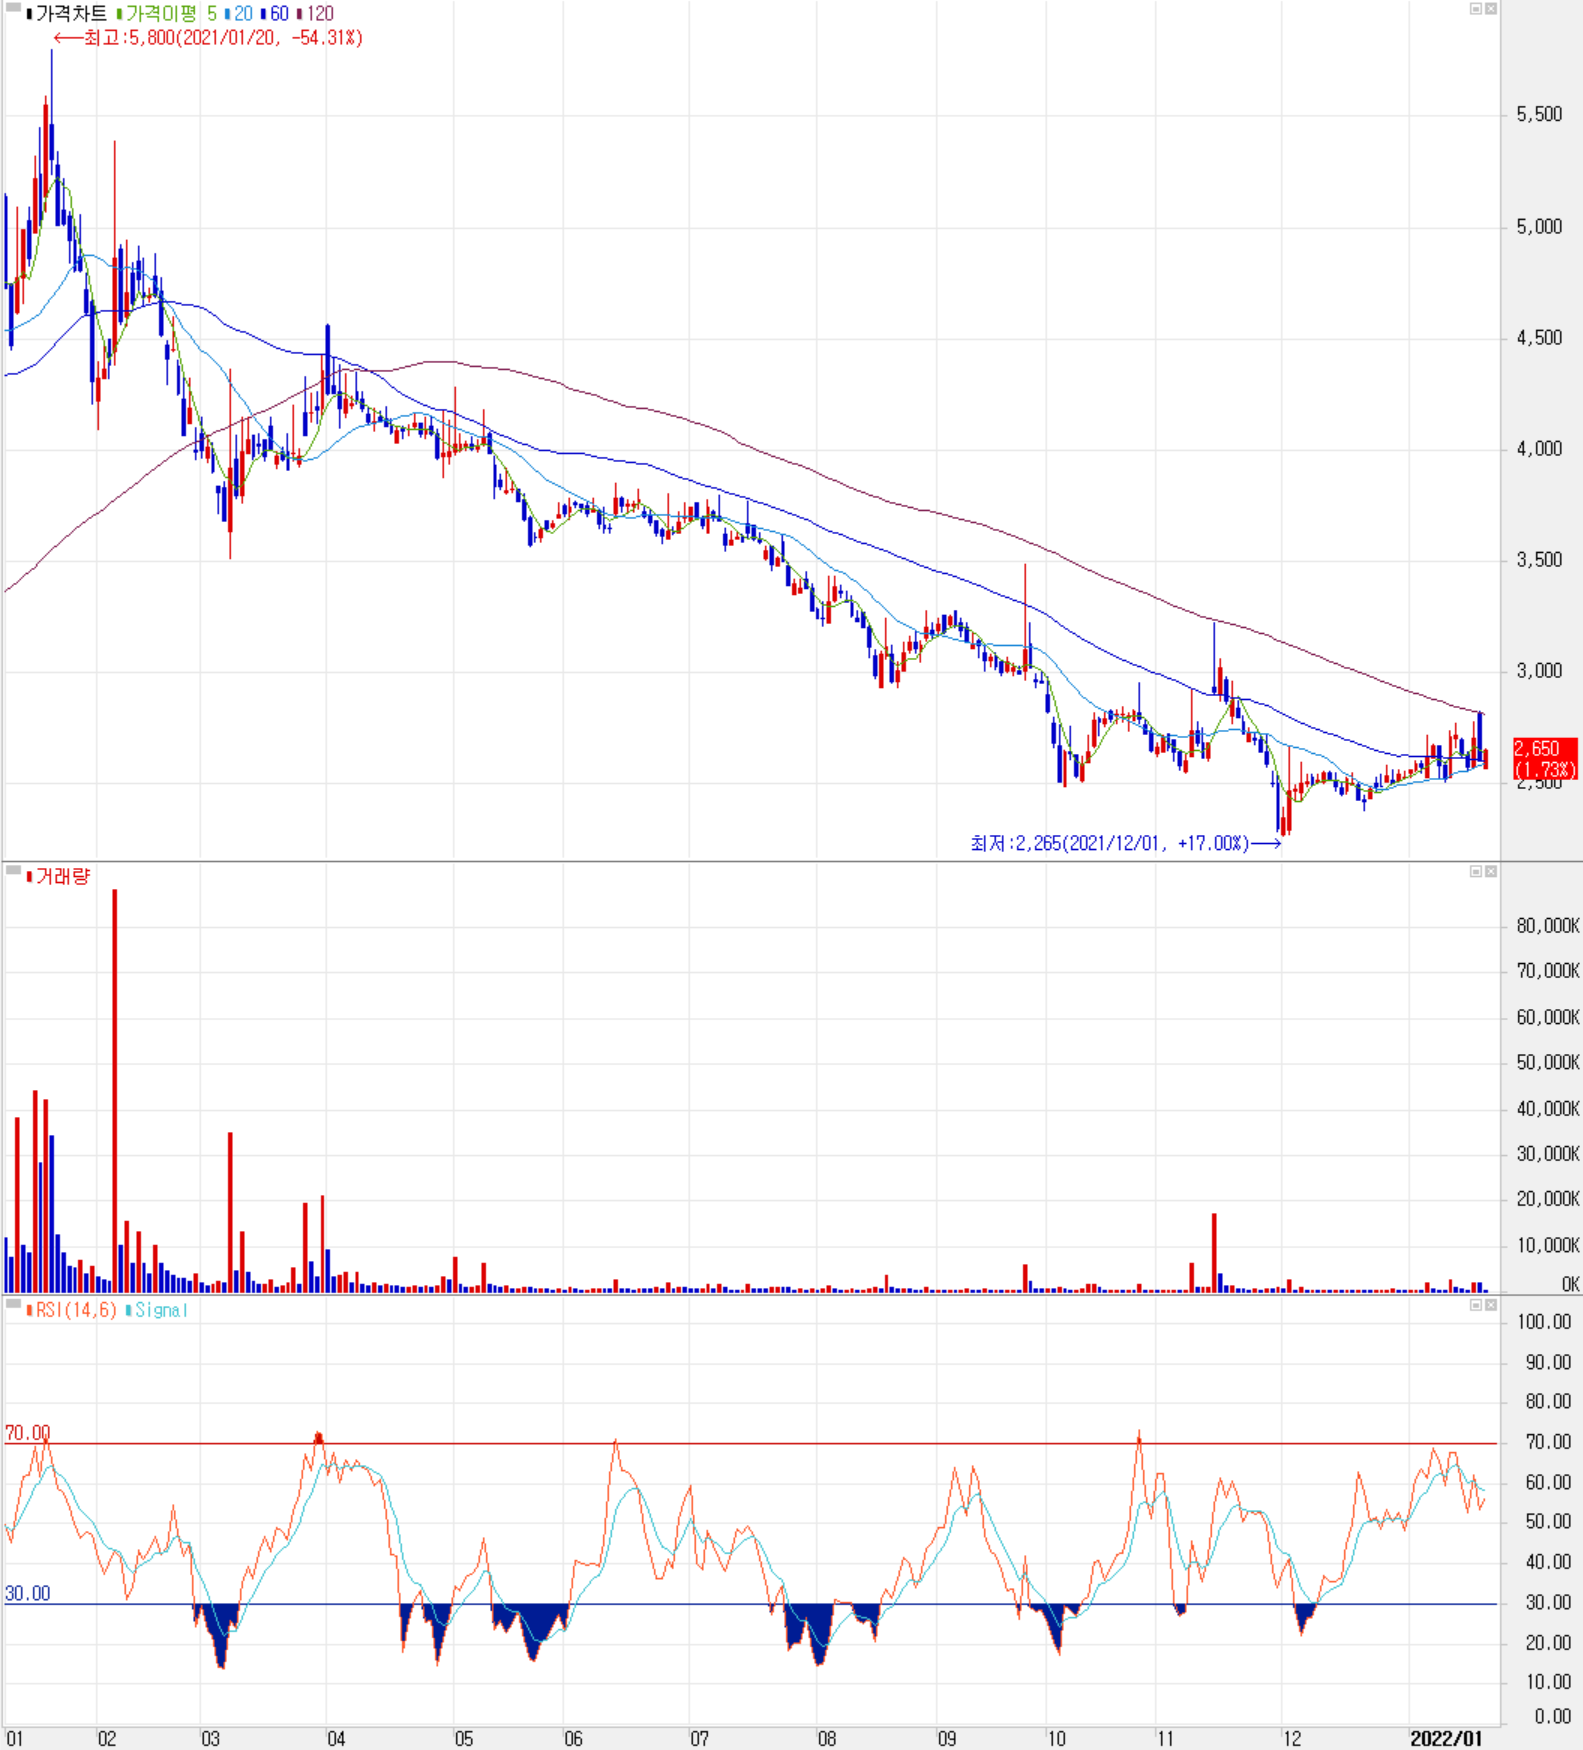Click the size toggle icon on the price chart panel

click(1476, 9)
